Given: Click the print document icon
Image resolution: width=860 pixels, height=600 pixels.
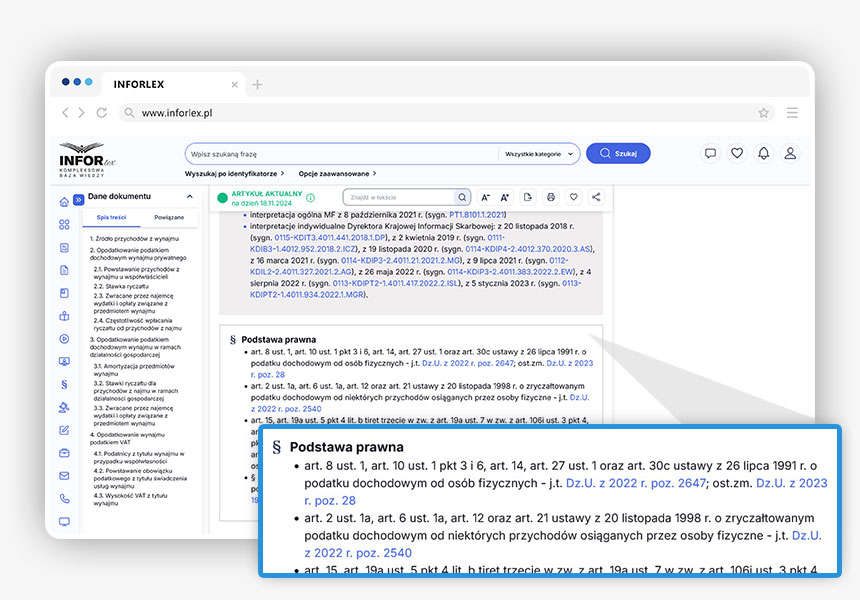Looking at the screenshot, I should [551, 197].
